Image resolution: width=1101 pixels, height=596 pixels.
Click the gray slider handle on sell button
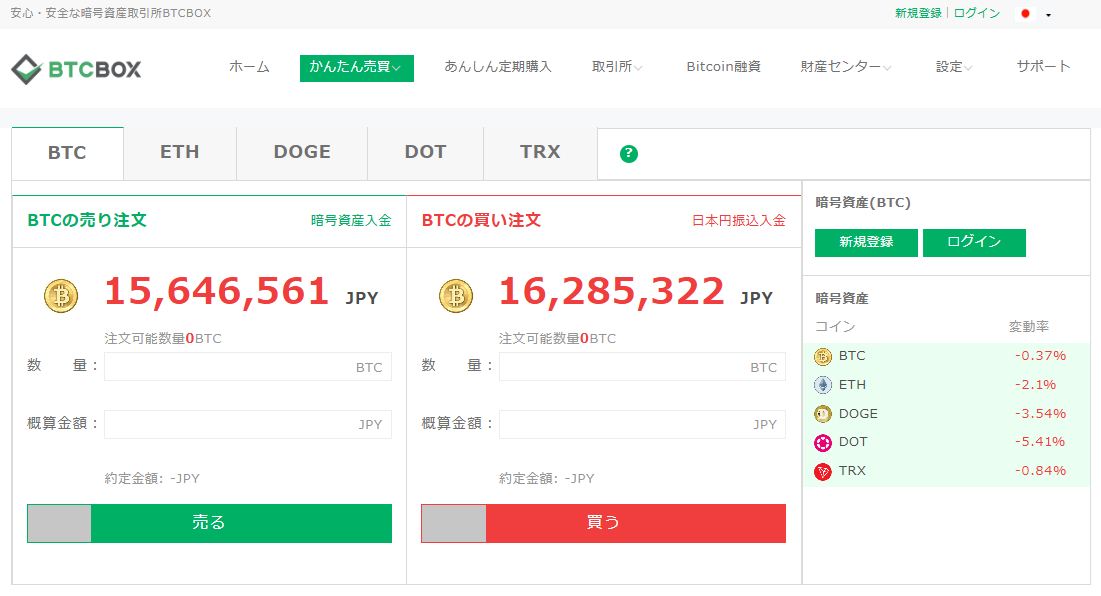(x=59, y=523)
